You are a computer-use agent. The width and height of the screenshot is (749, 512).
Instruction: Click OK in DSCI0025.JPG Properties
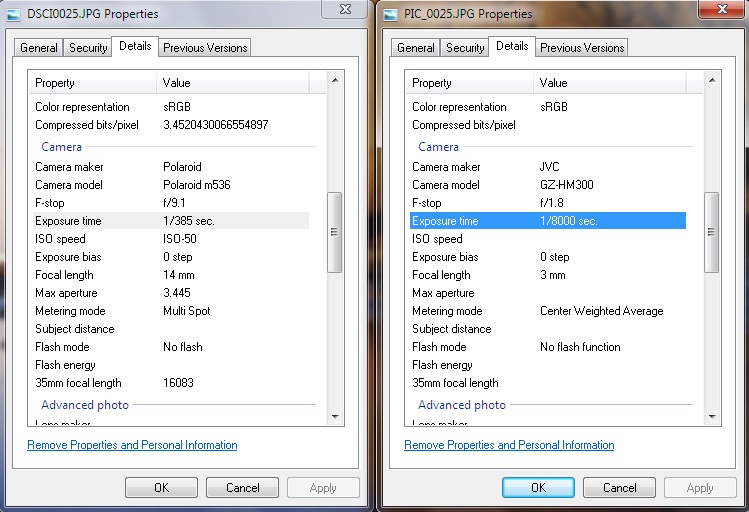coord(161,488)
